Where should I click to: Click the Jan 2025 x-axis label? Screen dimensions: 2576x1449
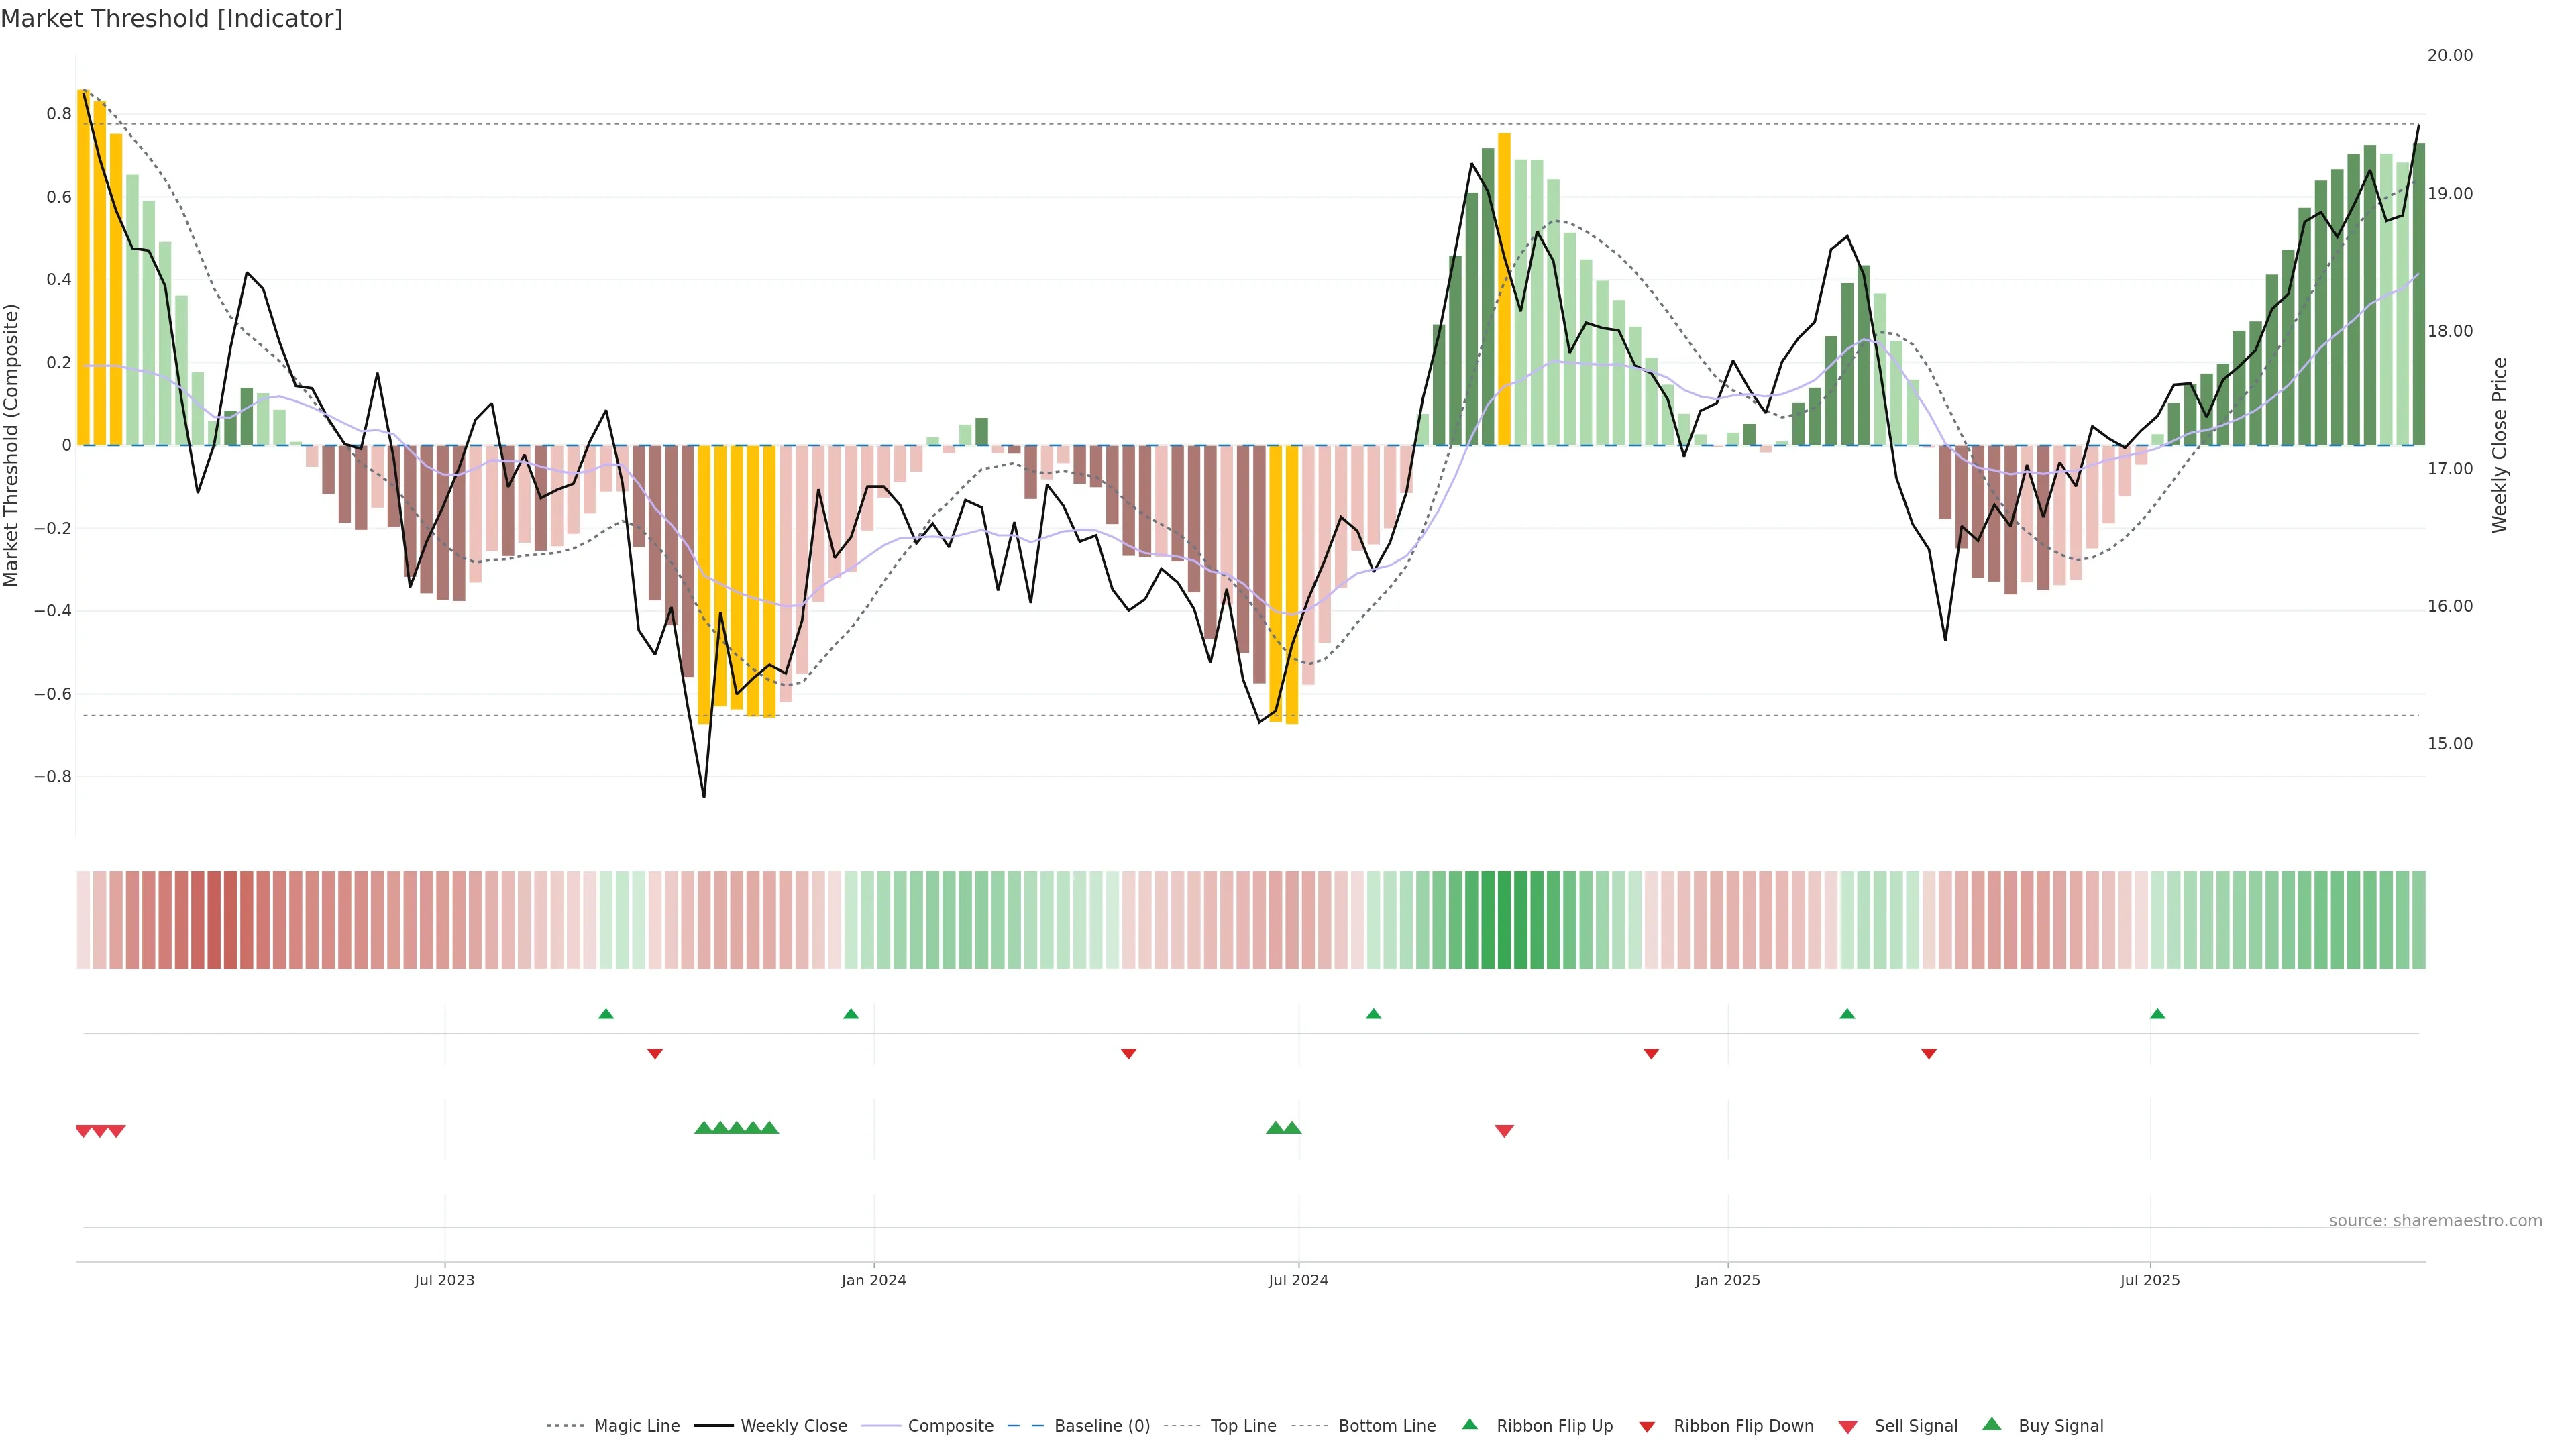[x=1727, y=1280]
